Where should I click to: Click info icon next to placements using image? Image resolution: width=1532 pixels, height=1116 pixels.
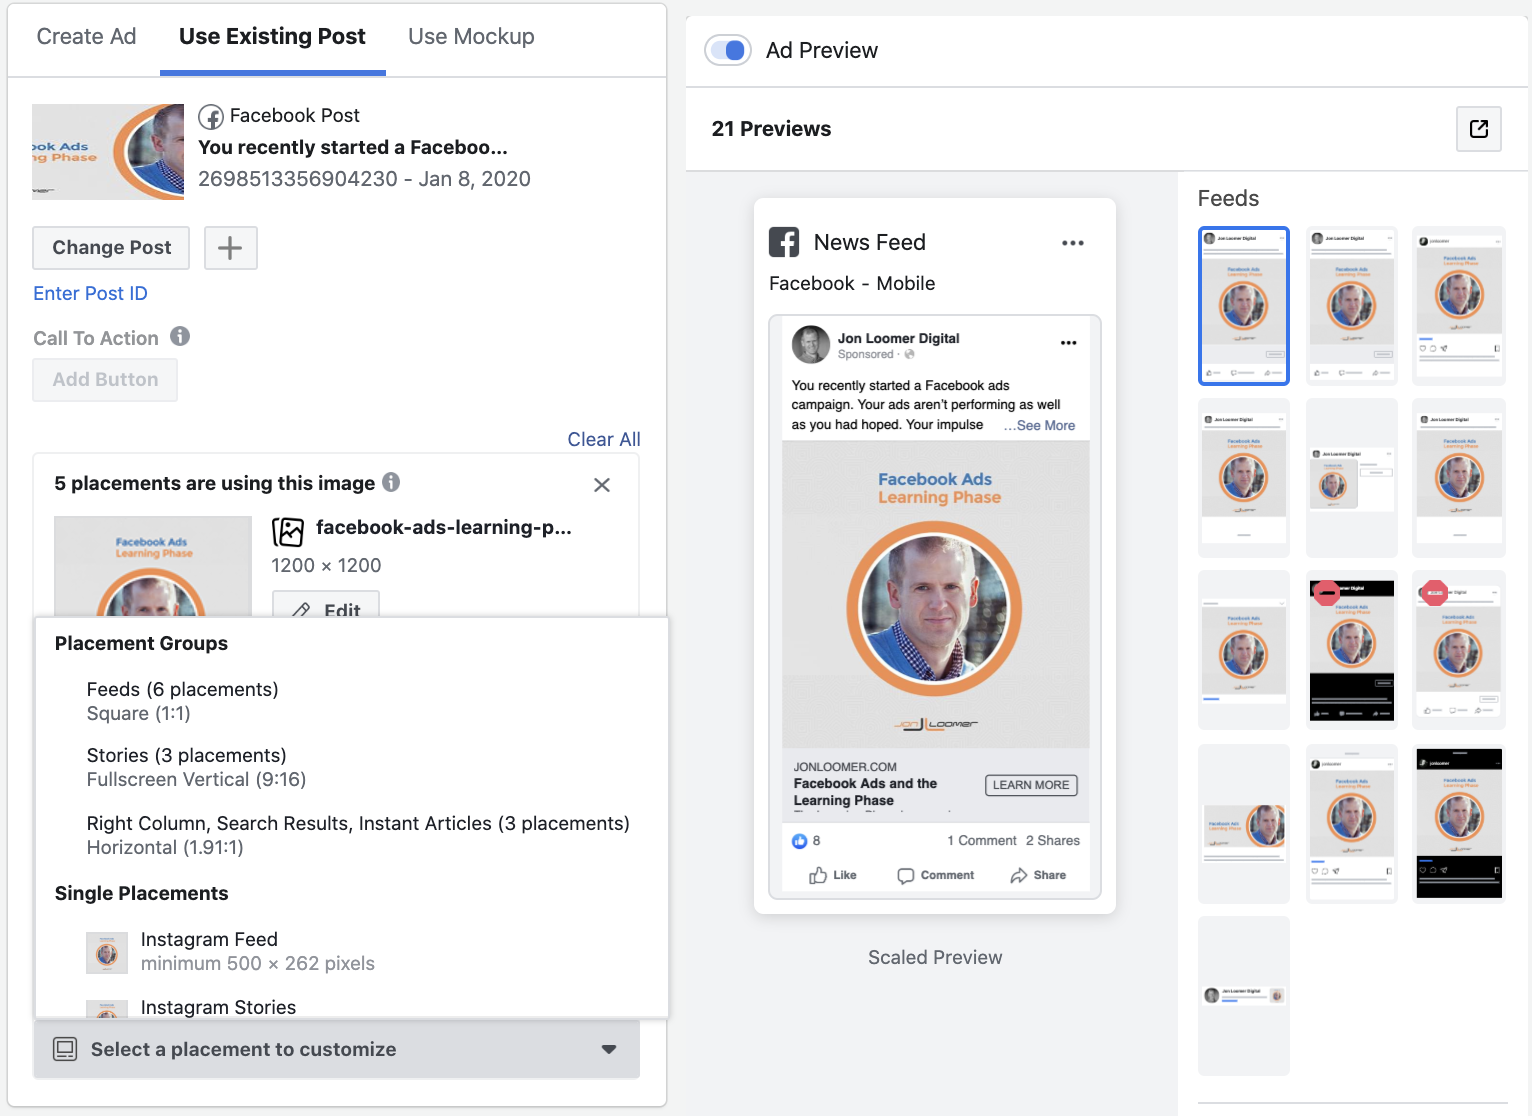tap(392, 482)
